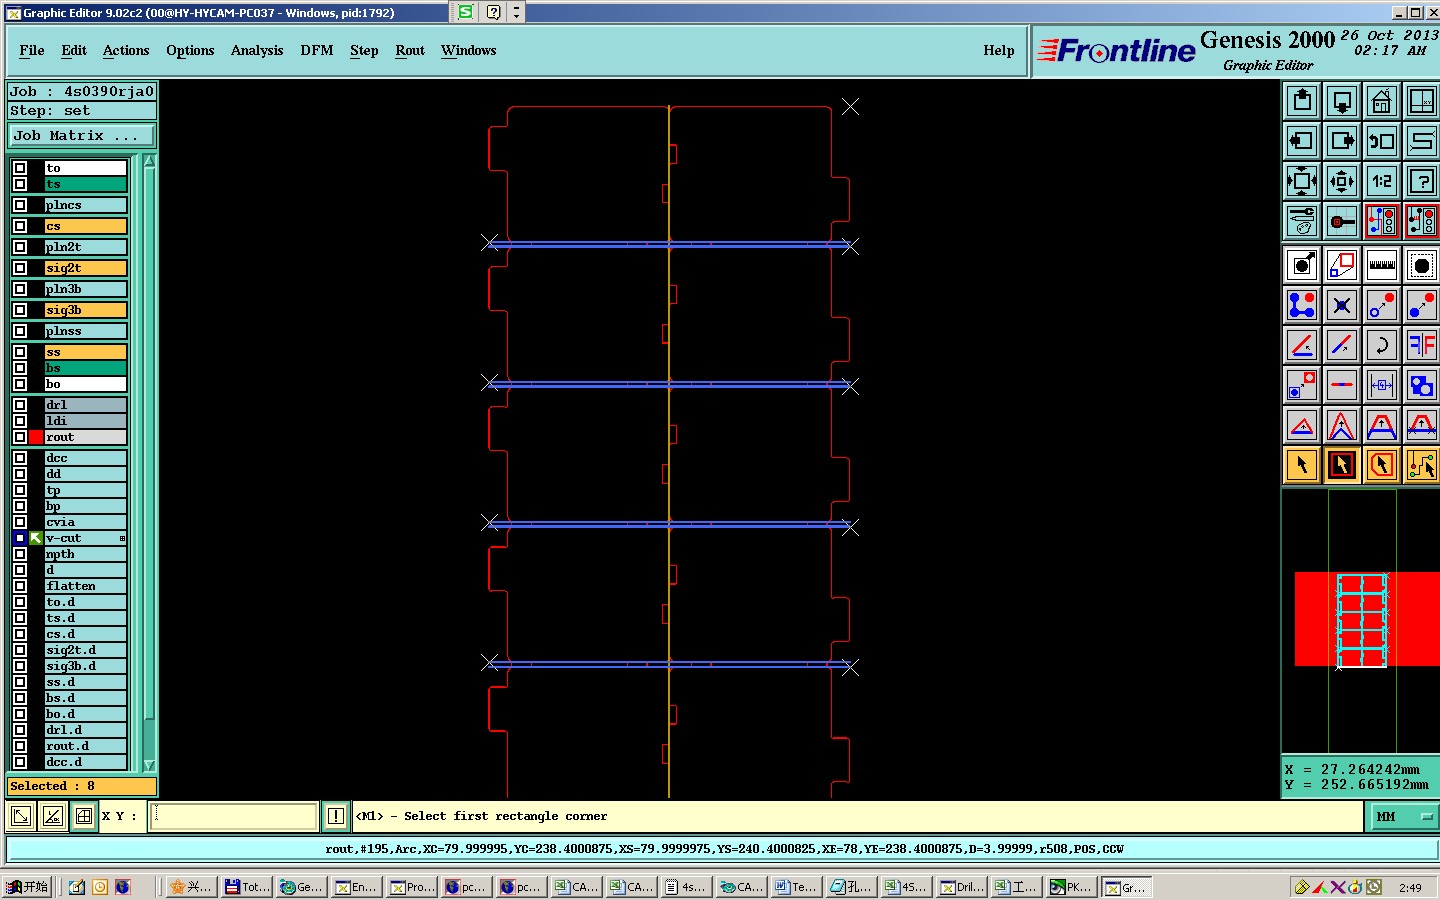Switch to Dril taskbar window

pos(963,887)
